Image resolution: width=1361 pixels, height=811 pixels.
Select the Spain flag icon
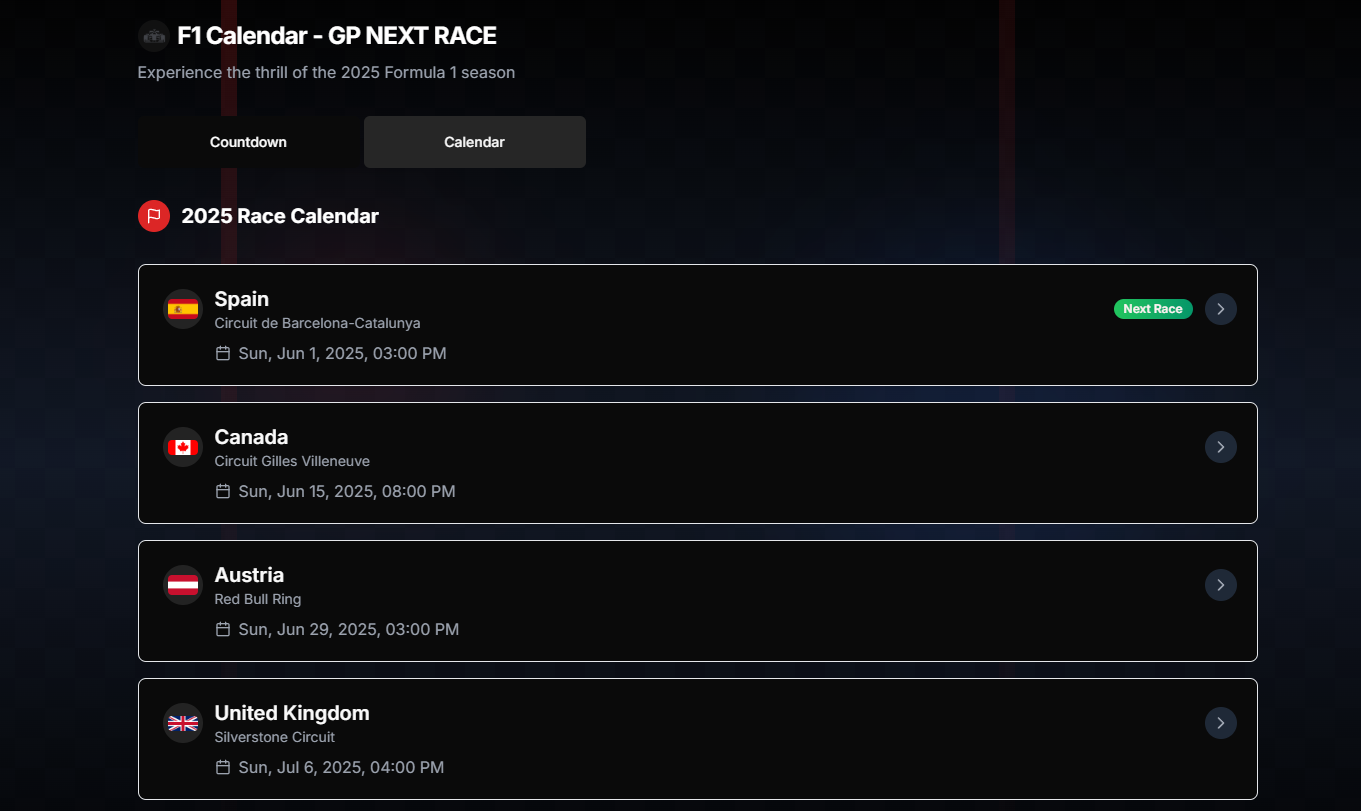(x=183, y=309)
